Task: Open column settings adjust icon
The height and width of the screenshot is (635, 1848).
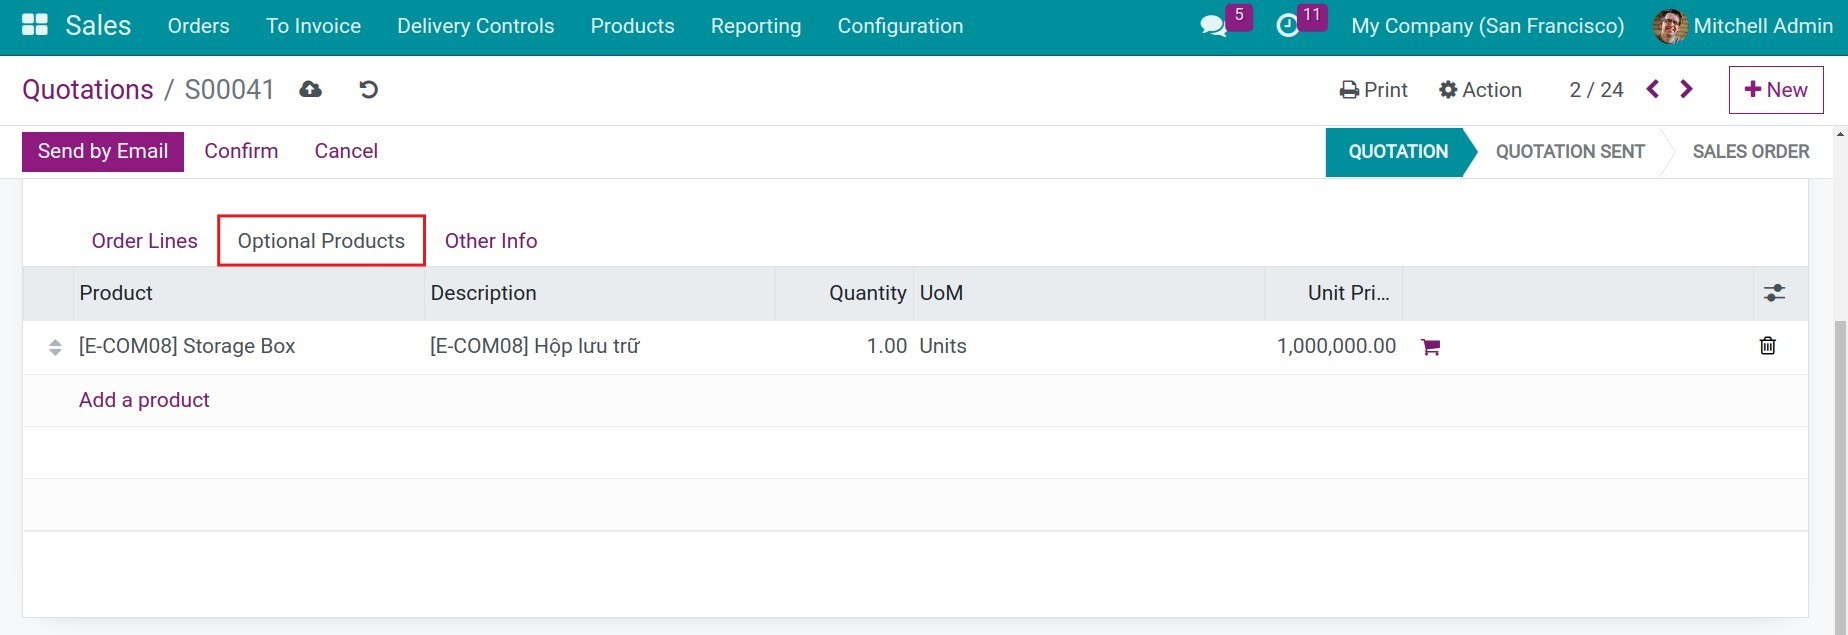Action: [x=1774, y=293]
